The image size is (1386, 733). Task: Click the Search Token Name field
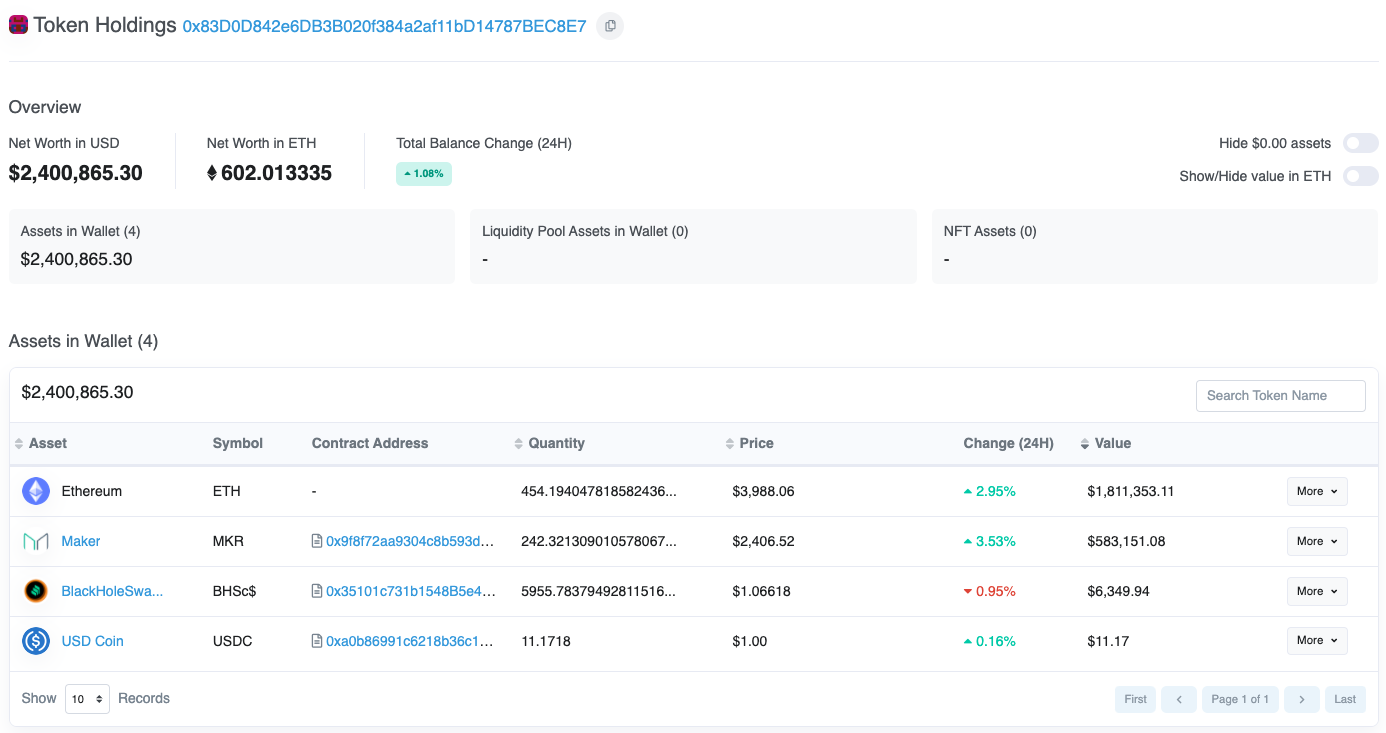click(x=1280, y=395)
